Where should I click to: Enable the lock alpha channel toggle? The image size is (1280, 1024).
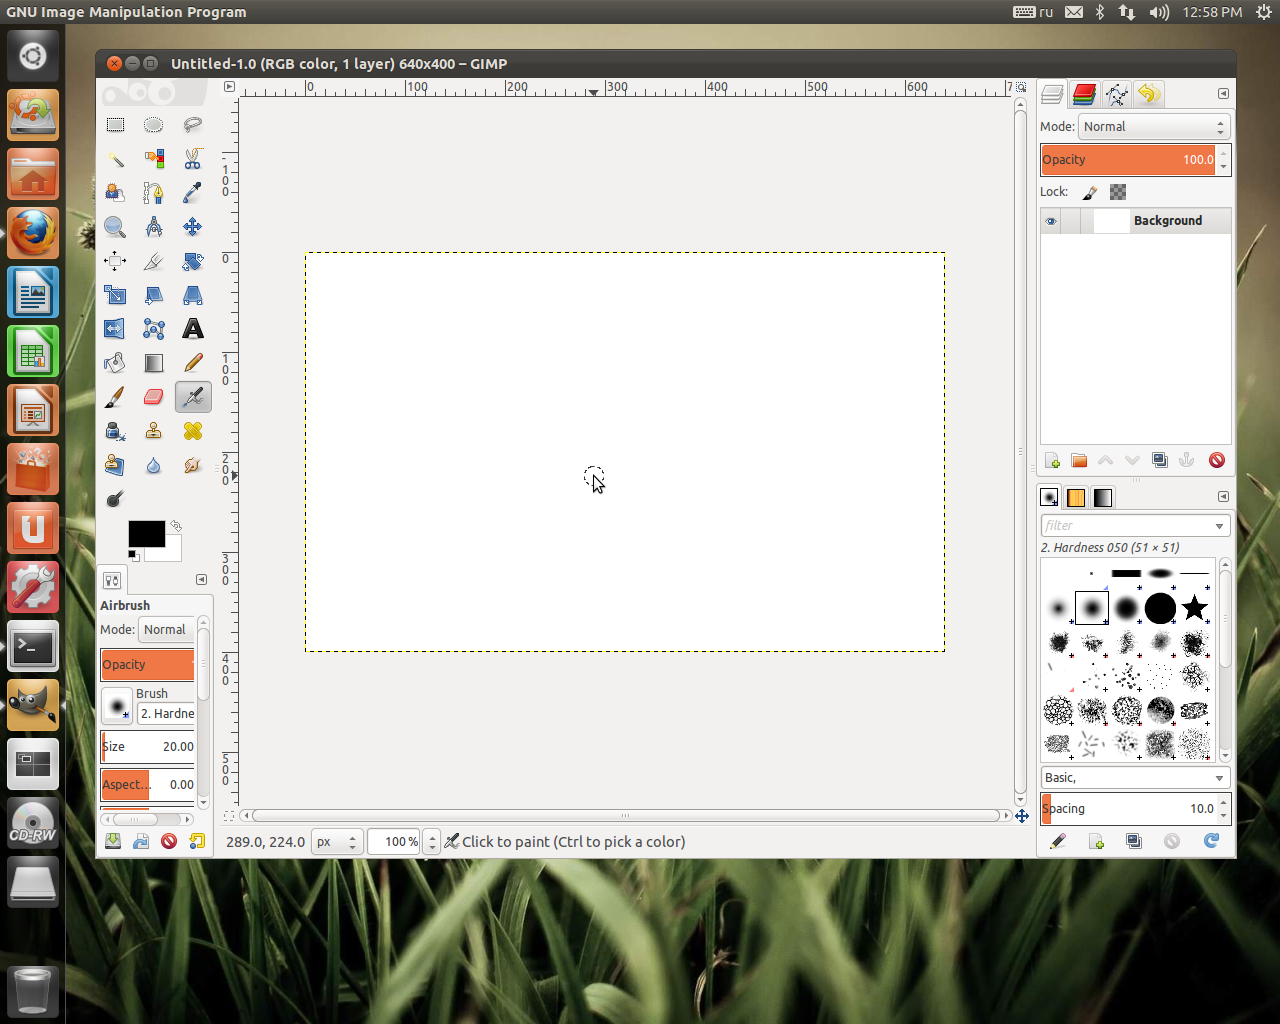(x=1117, y=191)
